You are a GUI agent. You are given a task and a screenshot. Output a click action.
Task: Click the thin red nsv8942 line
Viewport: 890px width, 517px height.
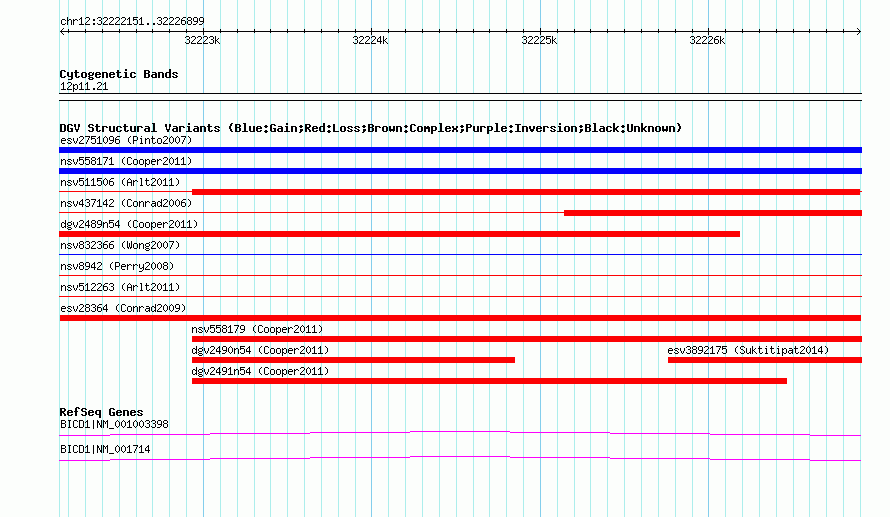460,275
